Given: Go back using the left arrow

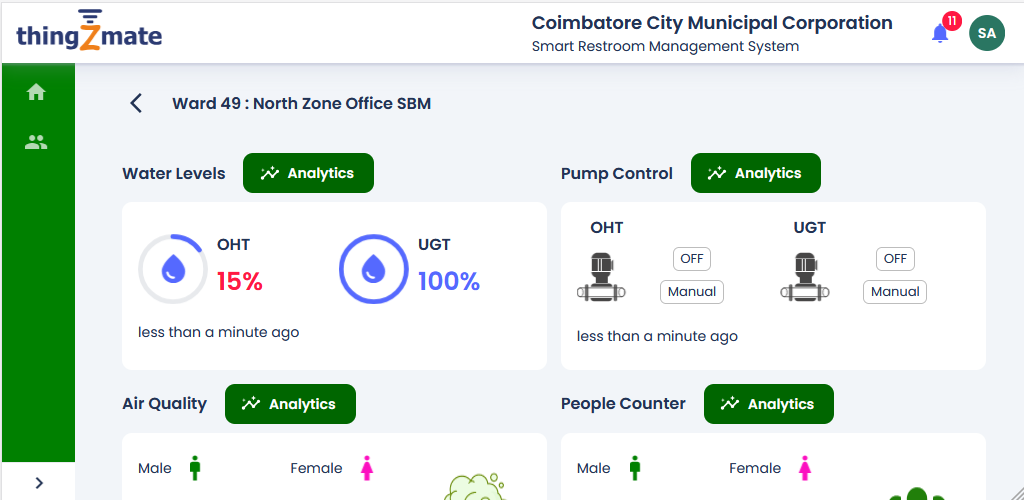Looking at the screenshot, I should point(136,103).
